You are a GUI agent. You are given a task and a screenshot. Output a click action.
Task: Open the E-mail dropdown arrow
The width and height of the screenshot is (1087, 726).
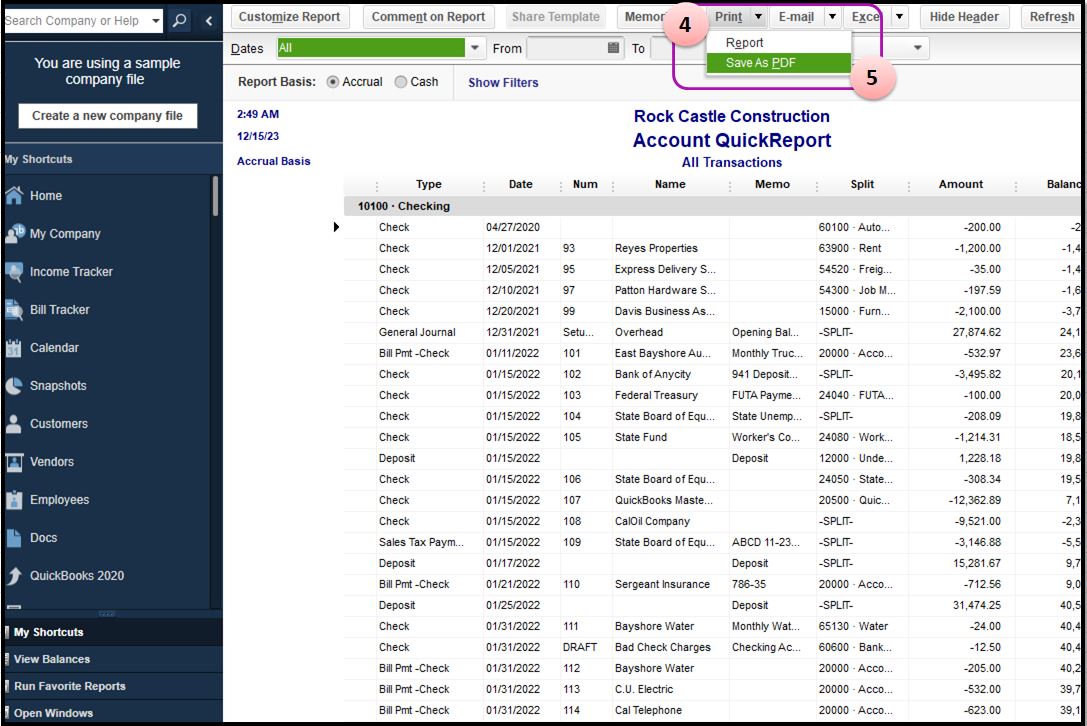click(x=832, y=17)
